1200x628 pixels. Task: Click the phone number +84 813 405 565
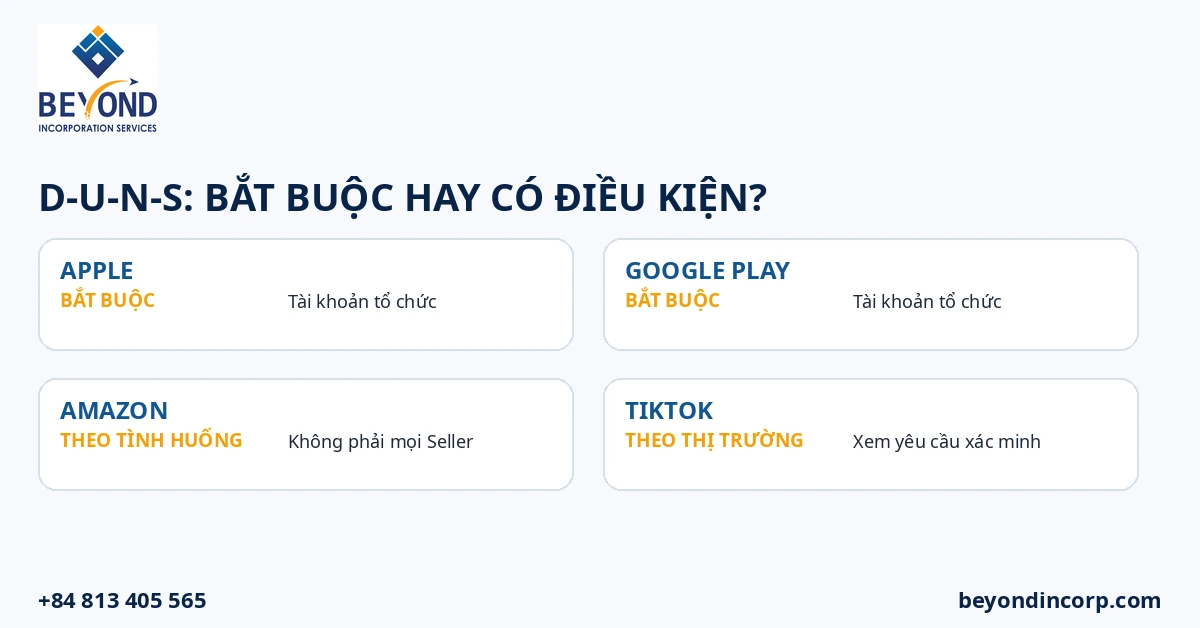pyautogui.click(x=122, y=600)
